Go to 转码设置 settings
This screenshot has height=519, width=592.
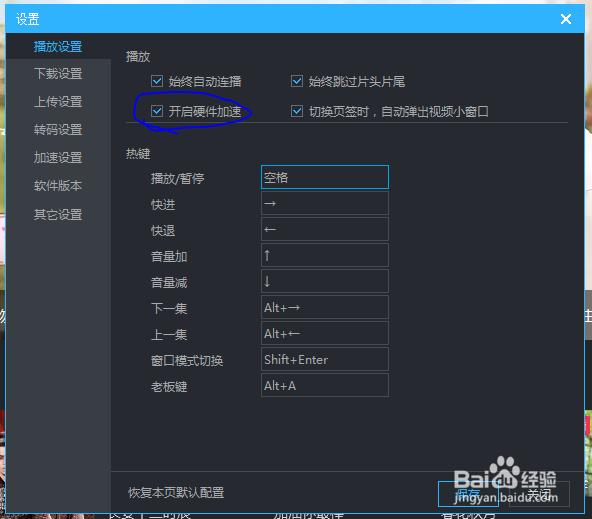(58, 130)
